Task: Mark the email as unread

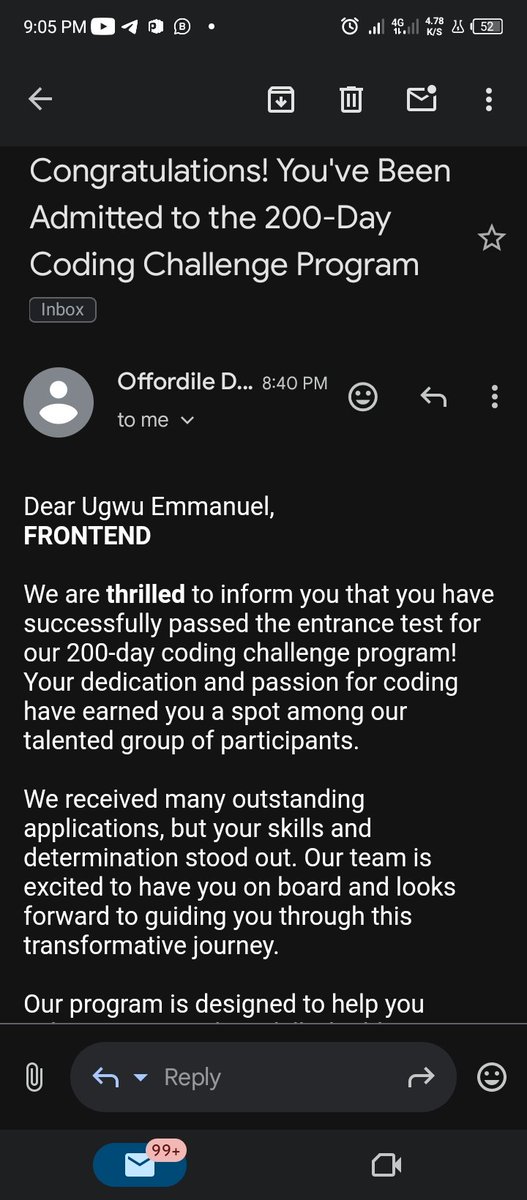Action: coord(421,98)
